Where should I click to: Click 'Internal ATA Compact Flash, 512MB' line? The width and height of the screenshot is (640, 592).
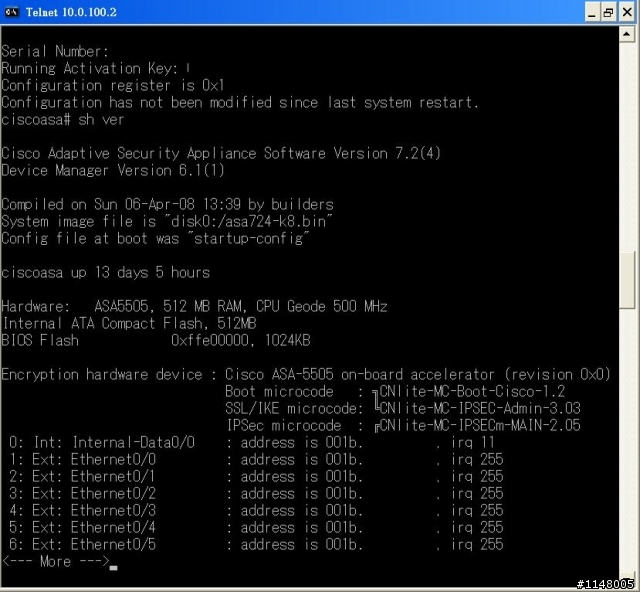point(129,323)
